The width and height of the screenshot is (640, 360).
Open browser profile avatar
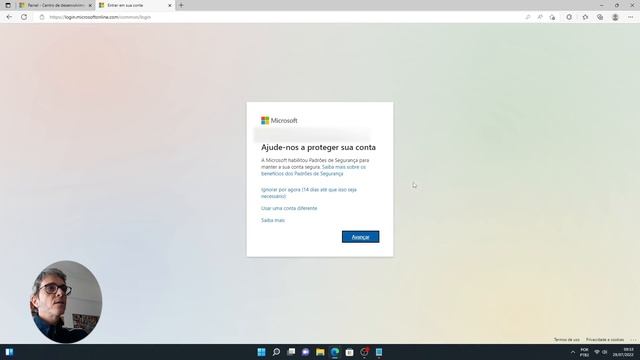pyautogui.click(x=615, y=17)
